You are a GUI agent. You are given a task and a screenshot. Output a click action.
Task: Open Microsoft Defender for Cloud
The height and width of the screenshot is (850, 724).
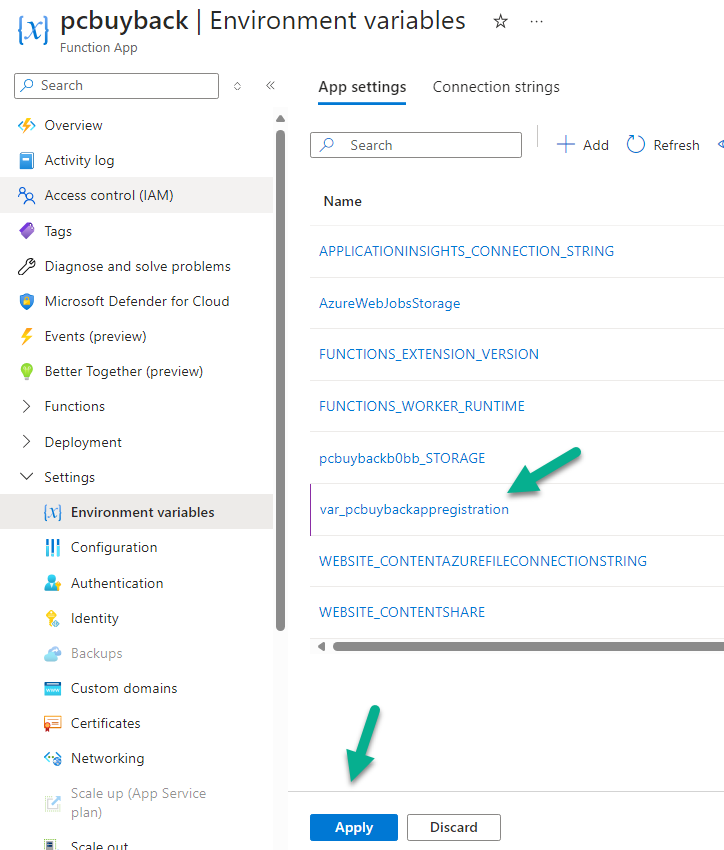137,301
